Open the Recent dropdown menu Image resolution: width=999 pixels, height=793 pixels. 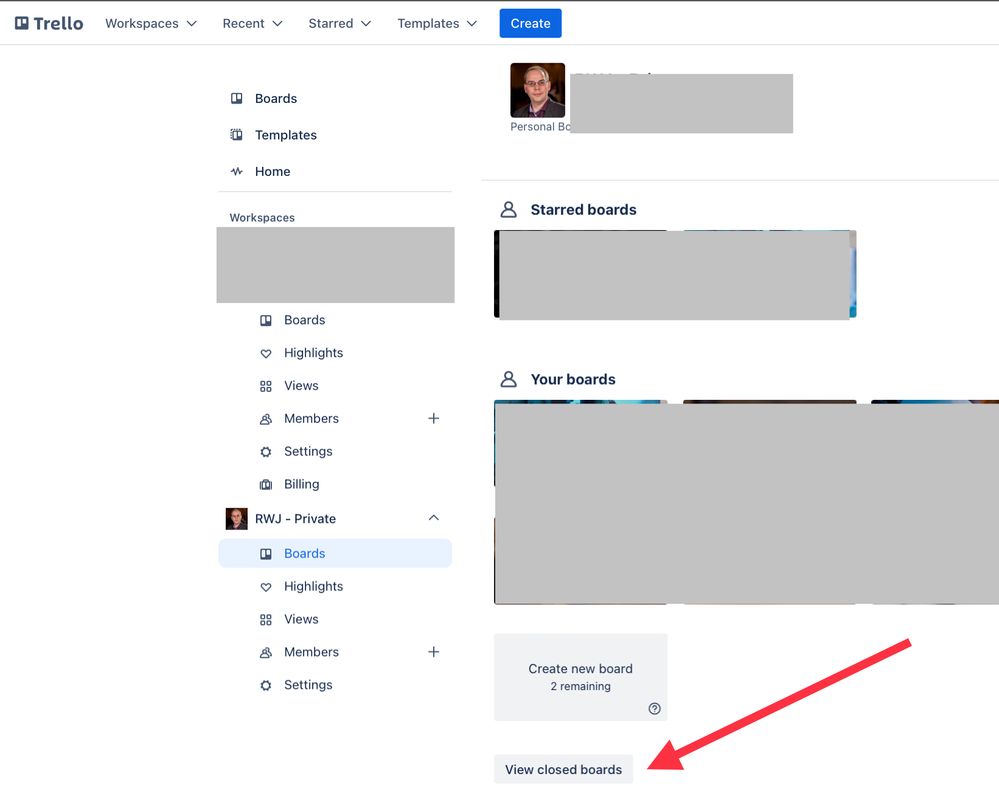coord(252,24)
